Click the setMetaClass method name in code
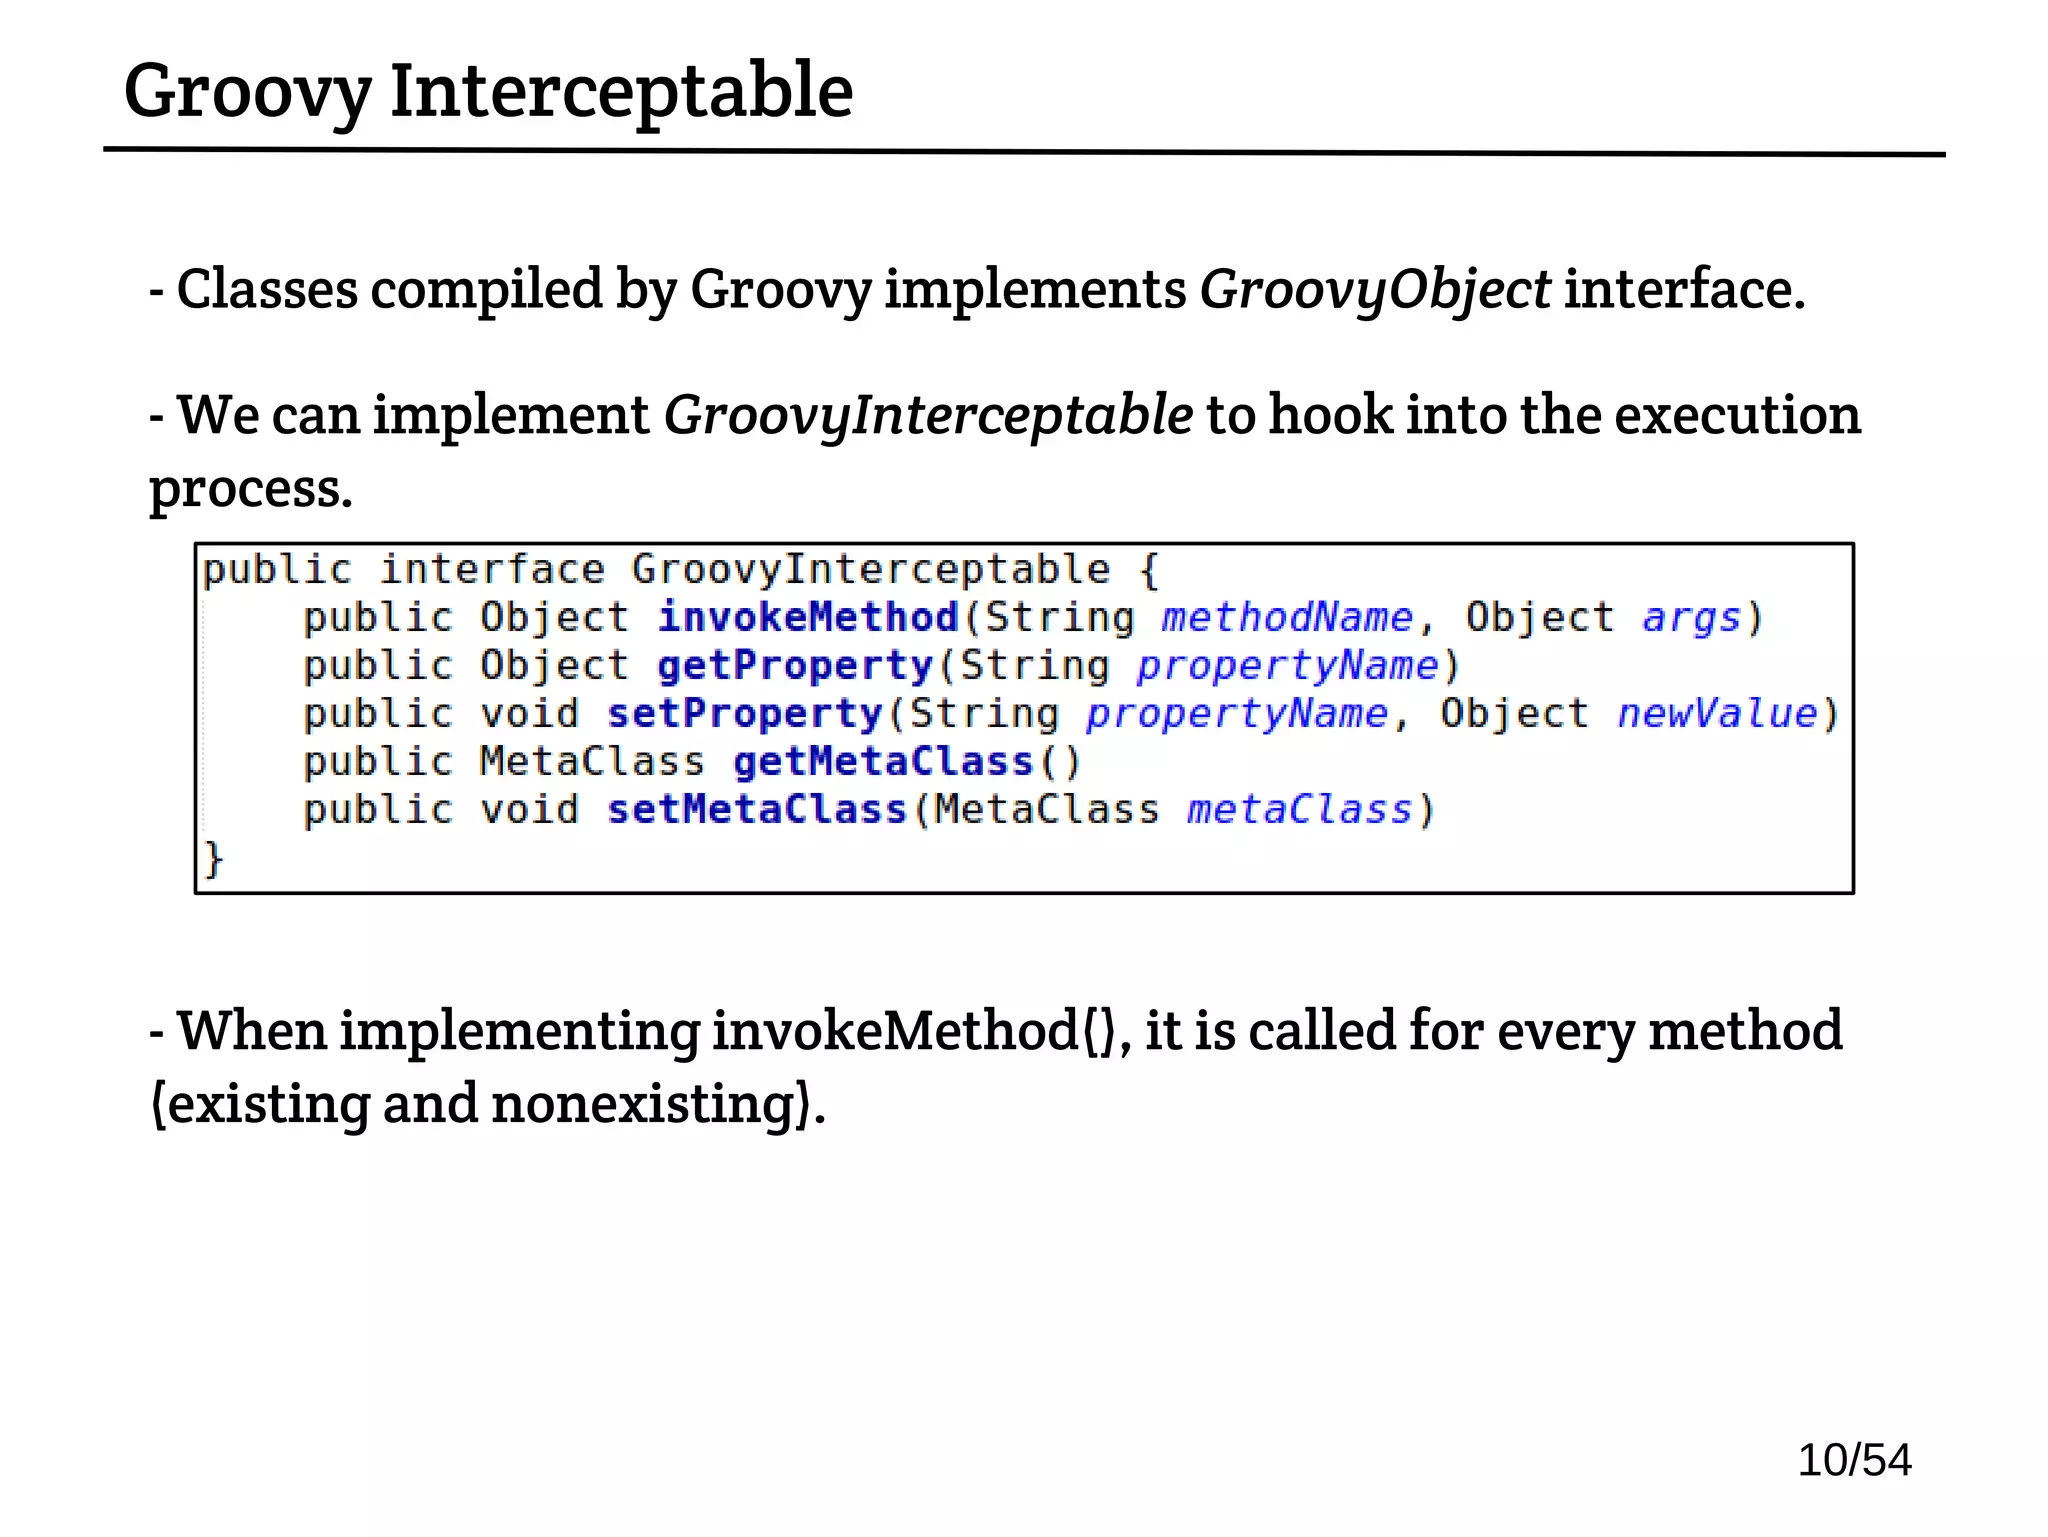 pos(756,810)
